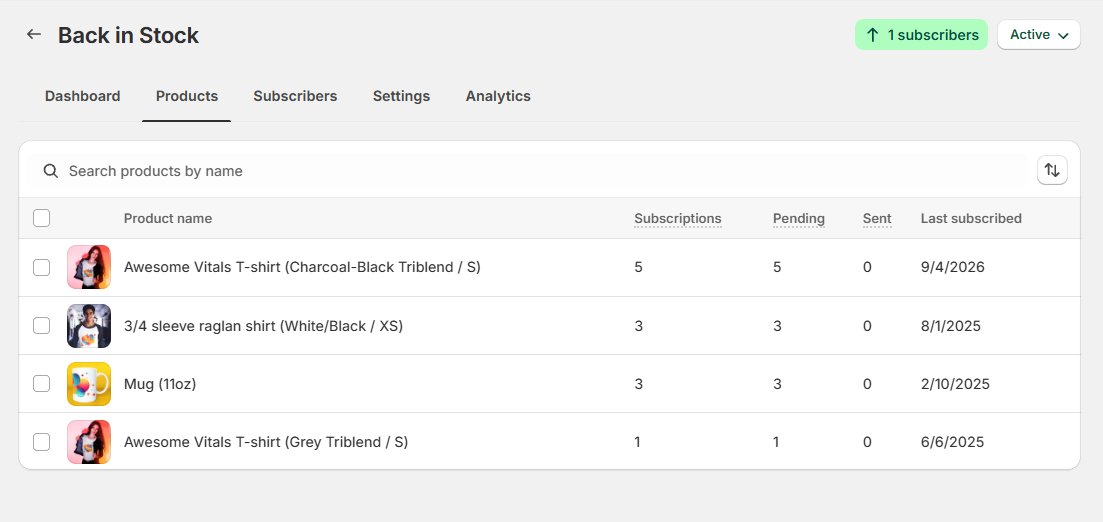Tick the Grey Triblend T-shirt row checkbox
Image resolution: width=1103 pixels, height=522 pixels.
point(42,442)
